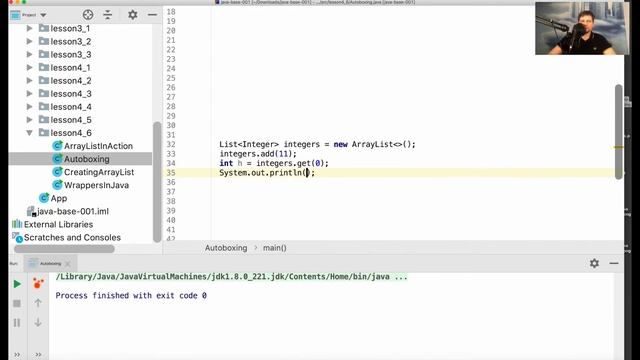Image resolution: width=640 pixels, height=360 pixels.
Task: Expand the lesson4_2 folder
Action: click(29, 81)
